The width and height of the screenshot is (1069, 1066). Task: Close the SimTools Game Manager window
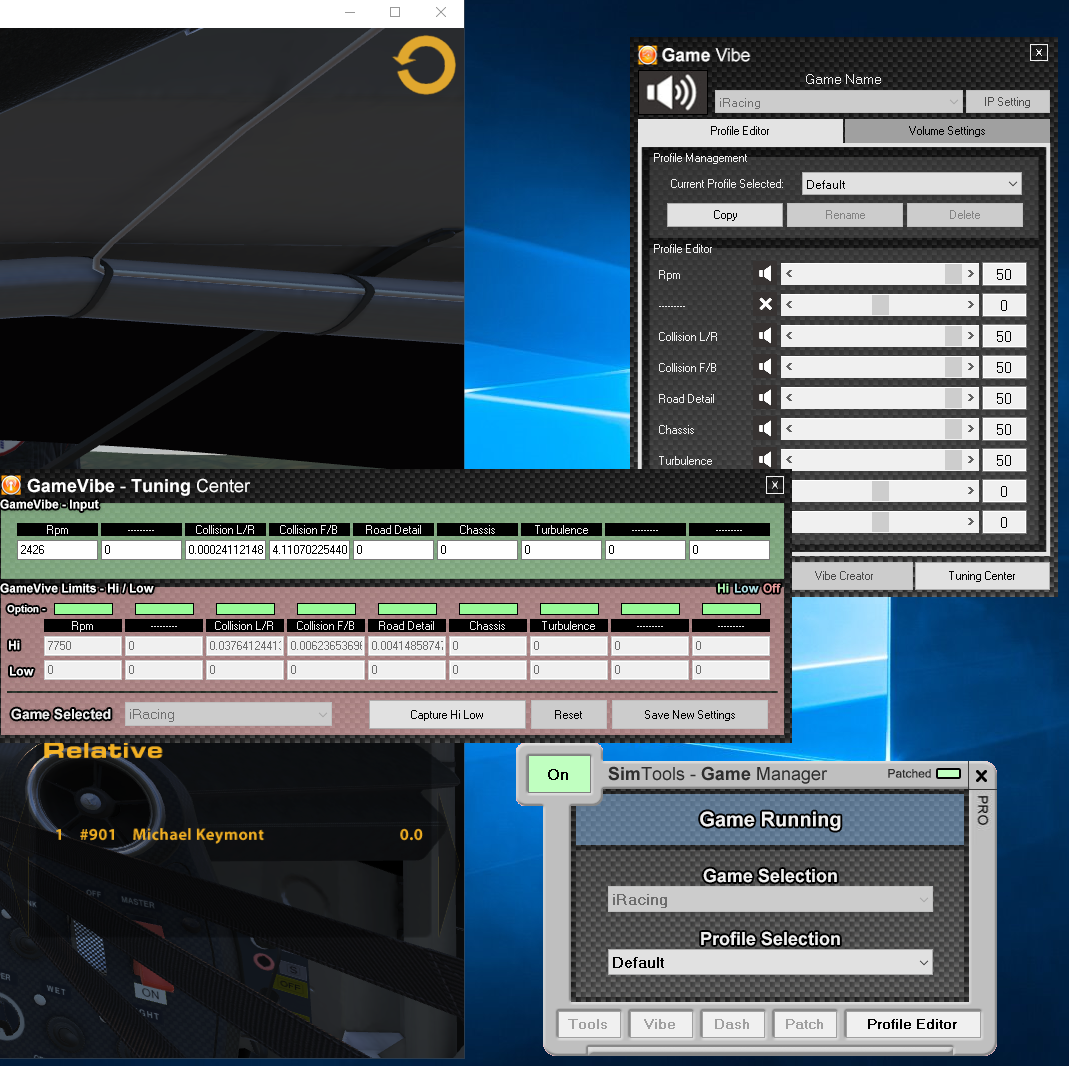(982, 776)
